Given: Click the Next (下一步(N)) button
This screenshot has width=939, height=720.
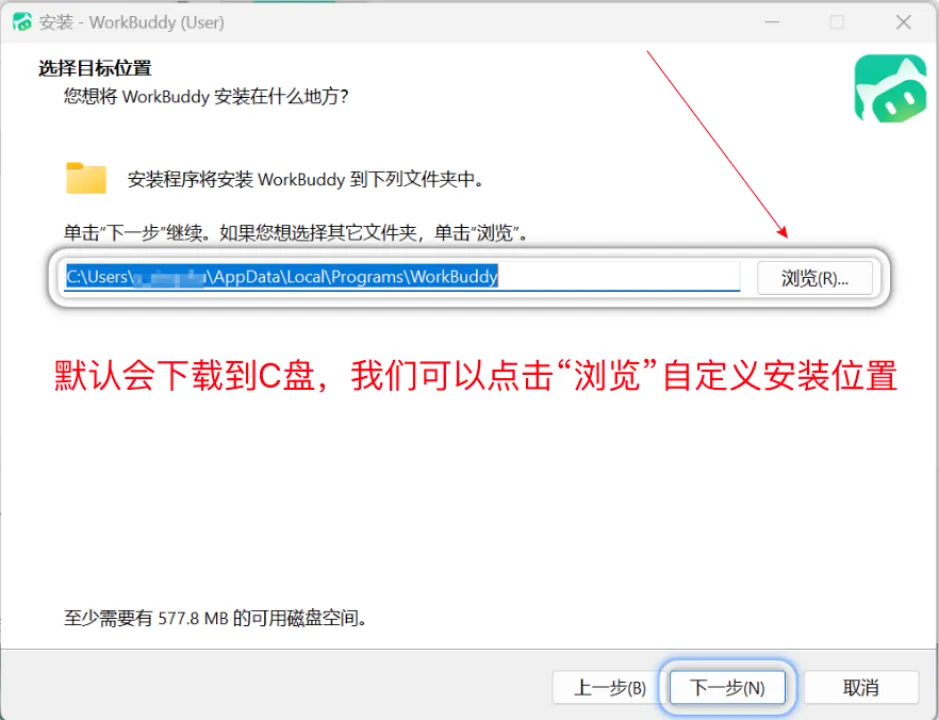Looking at the screenshot, I should pyautogui.click(x=727, y=687).
